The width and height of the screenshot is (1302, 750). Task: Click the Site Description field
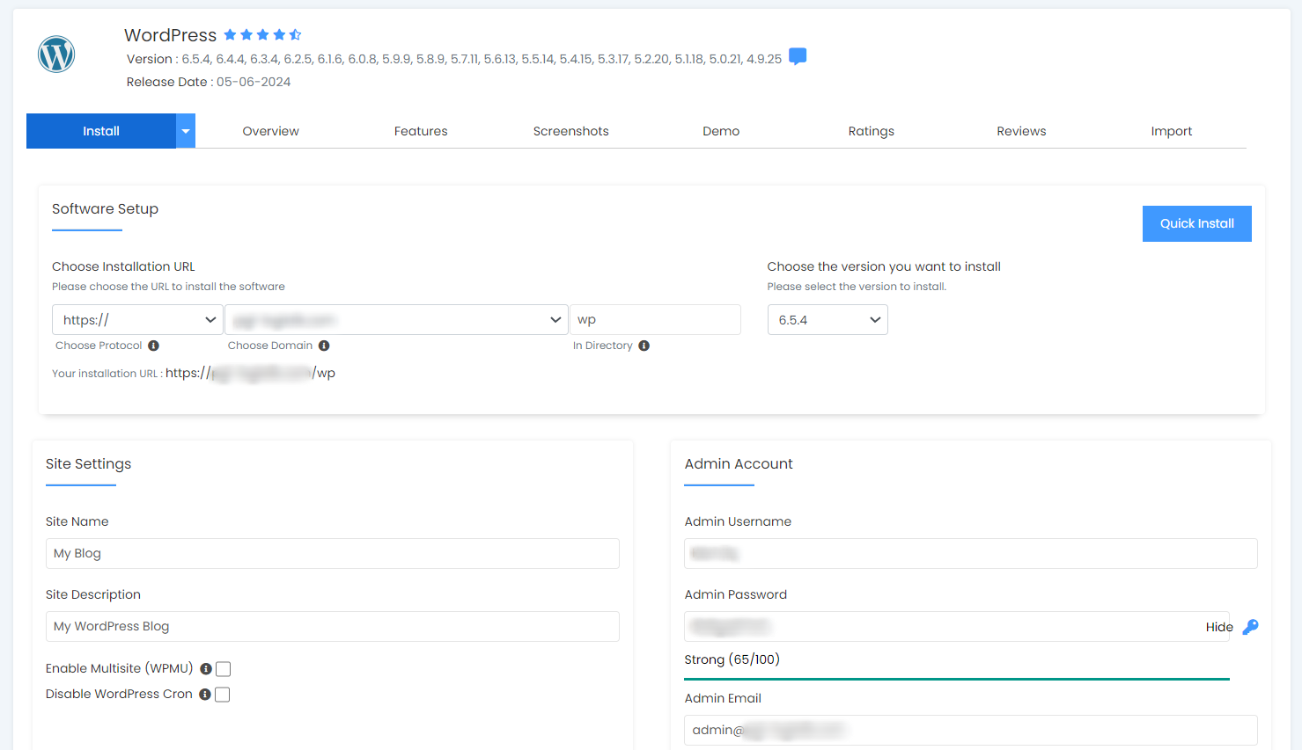332,627
